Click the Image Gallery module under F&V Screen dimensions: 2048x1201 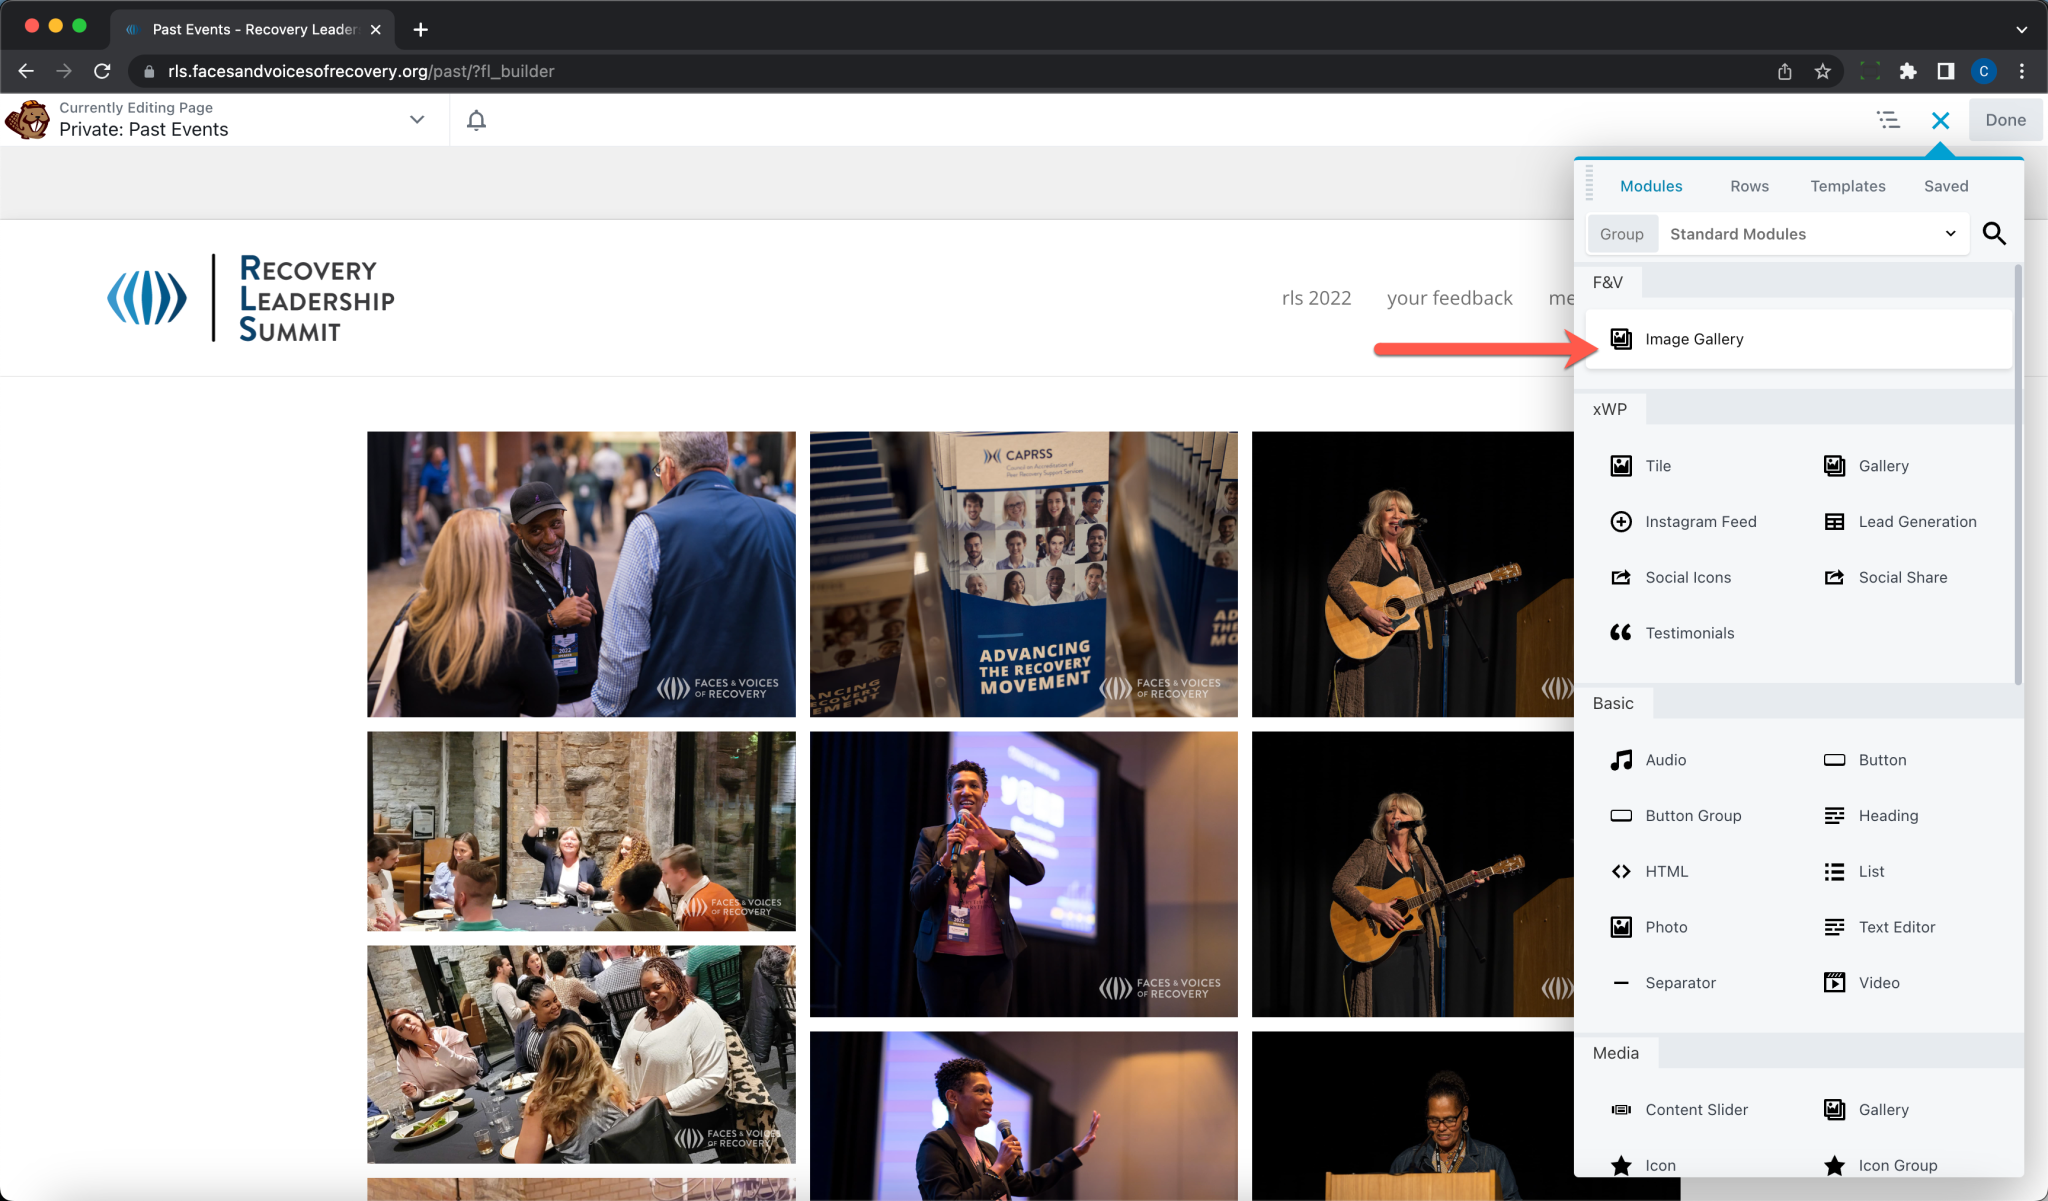pos(1694,339)
